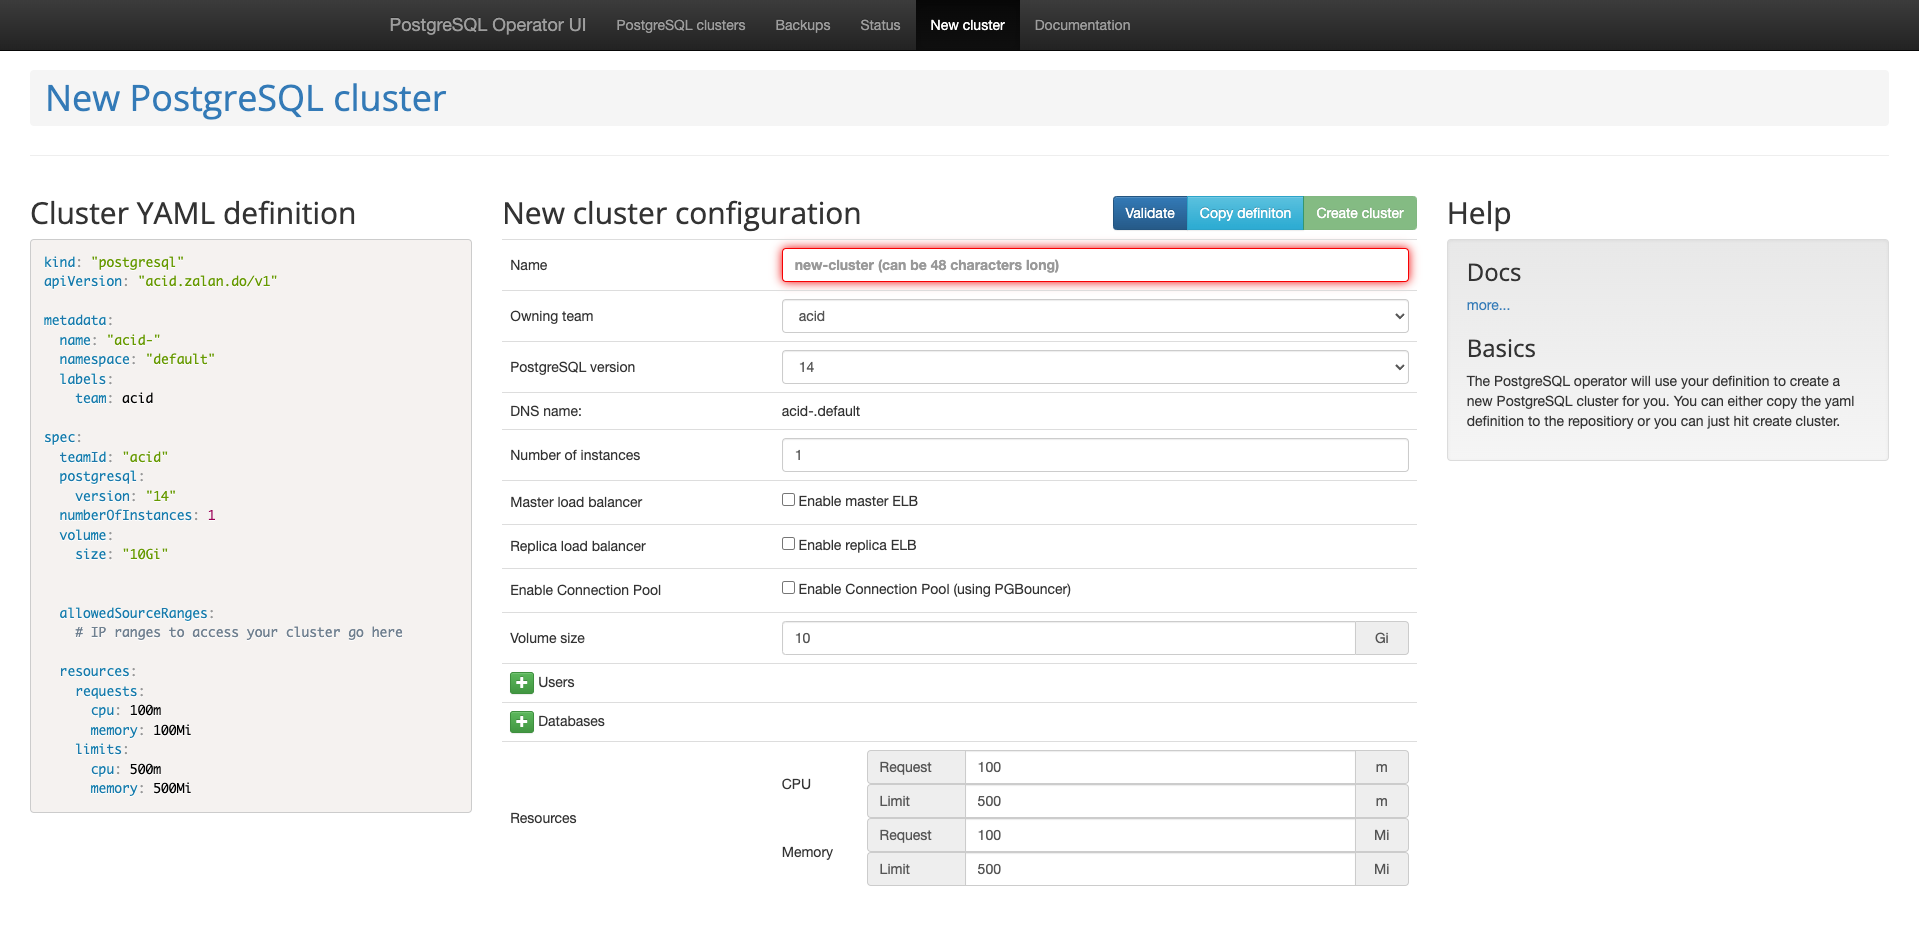Go to PostgreSQL clusters list
The width and height of the screenshot is (1919, 944).
pos(680,25)
